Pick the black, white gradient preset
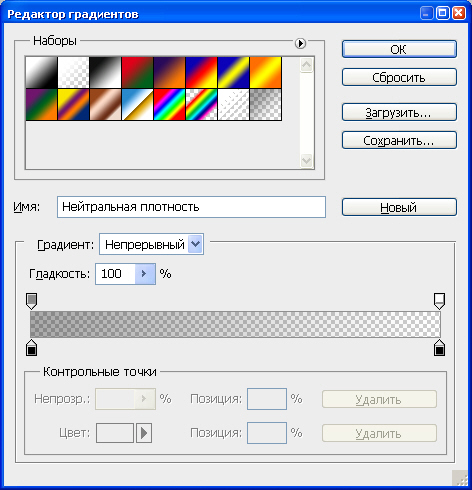Screen dimensions: 472x490 coord(106,72)
